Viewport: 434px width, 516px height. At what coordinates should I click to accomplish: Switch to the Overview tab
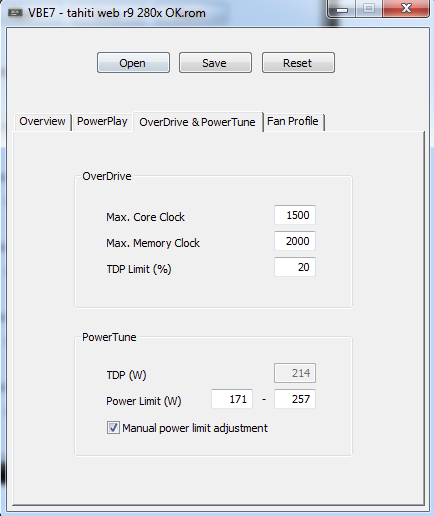43,121
